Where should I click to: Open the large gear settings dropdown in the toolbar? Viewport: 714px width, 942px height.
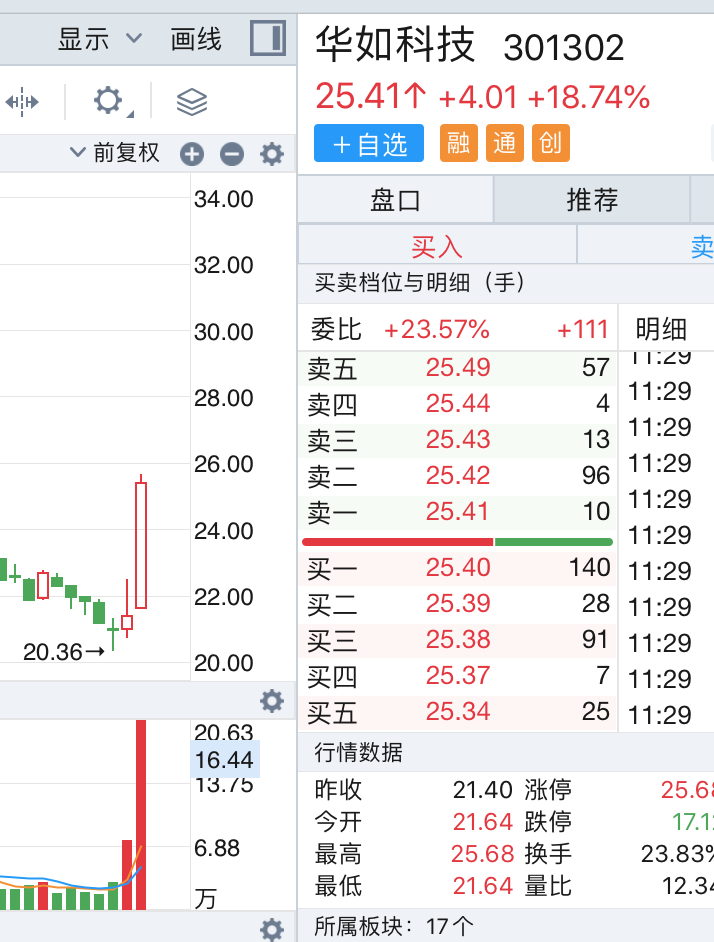coord(110,101)
